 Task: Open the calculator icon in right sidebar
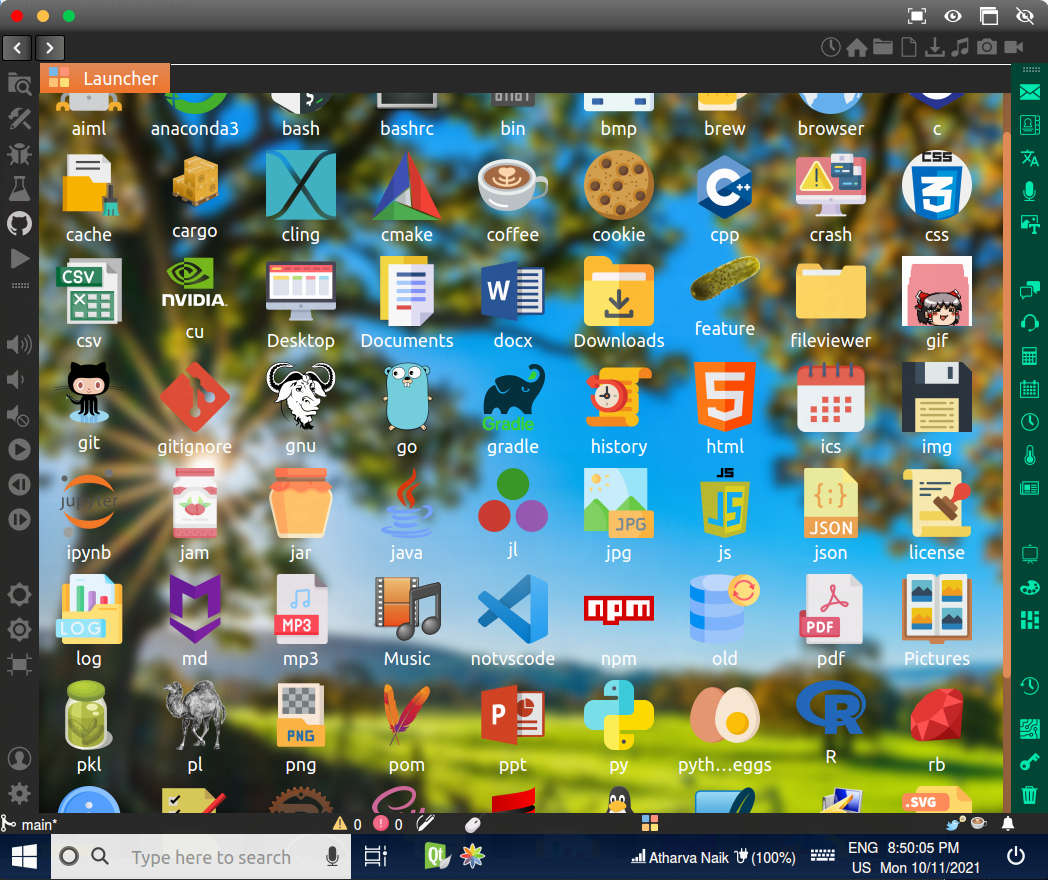1030,355
